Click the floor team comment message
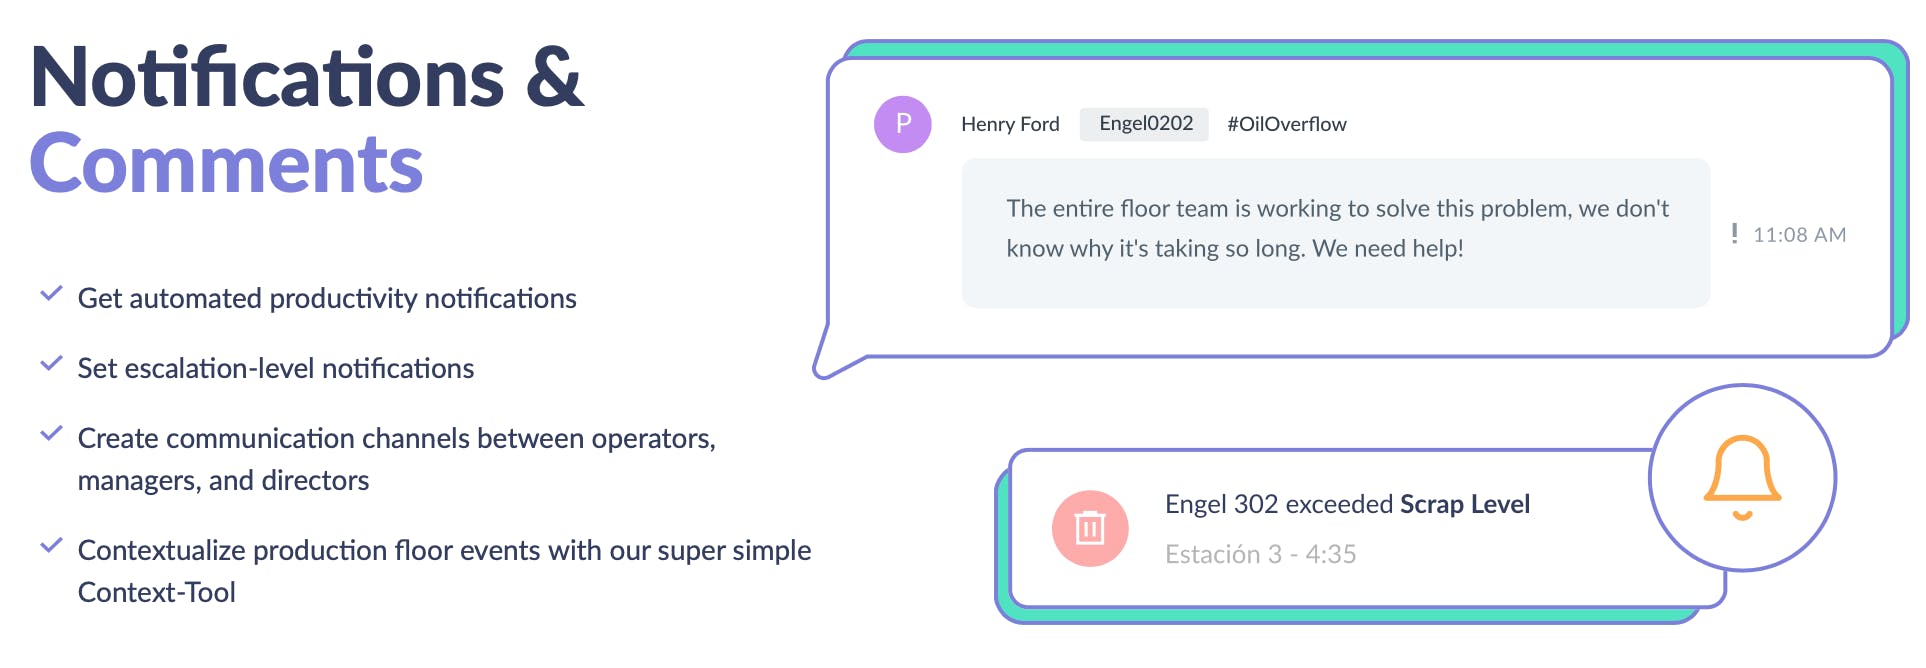This screenshot has height=668, width=1926. [1335, 229]
